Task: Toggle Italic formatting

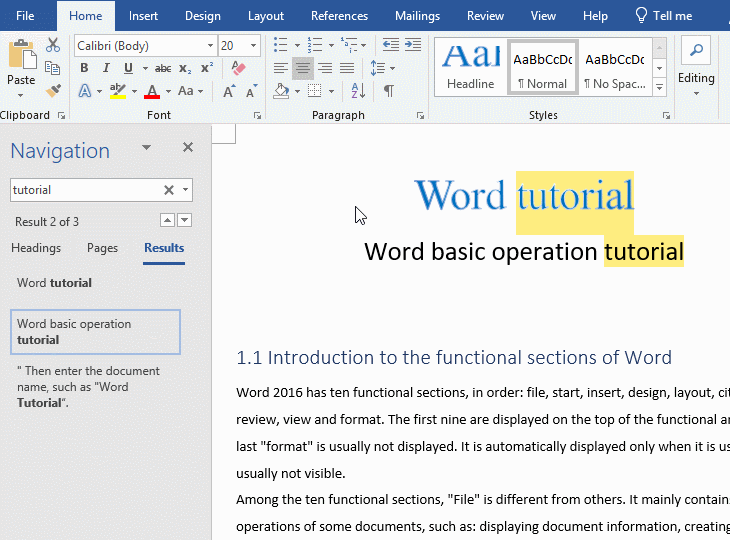Action: pos(106,68)
